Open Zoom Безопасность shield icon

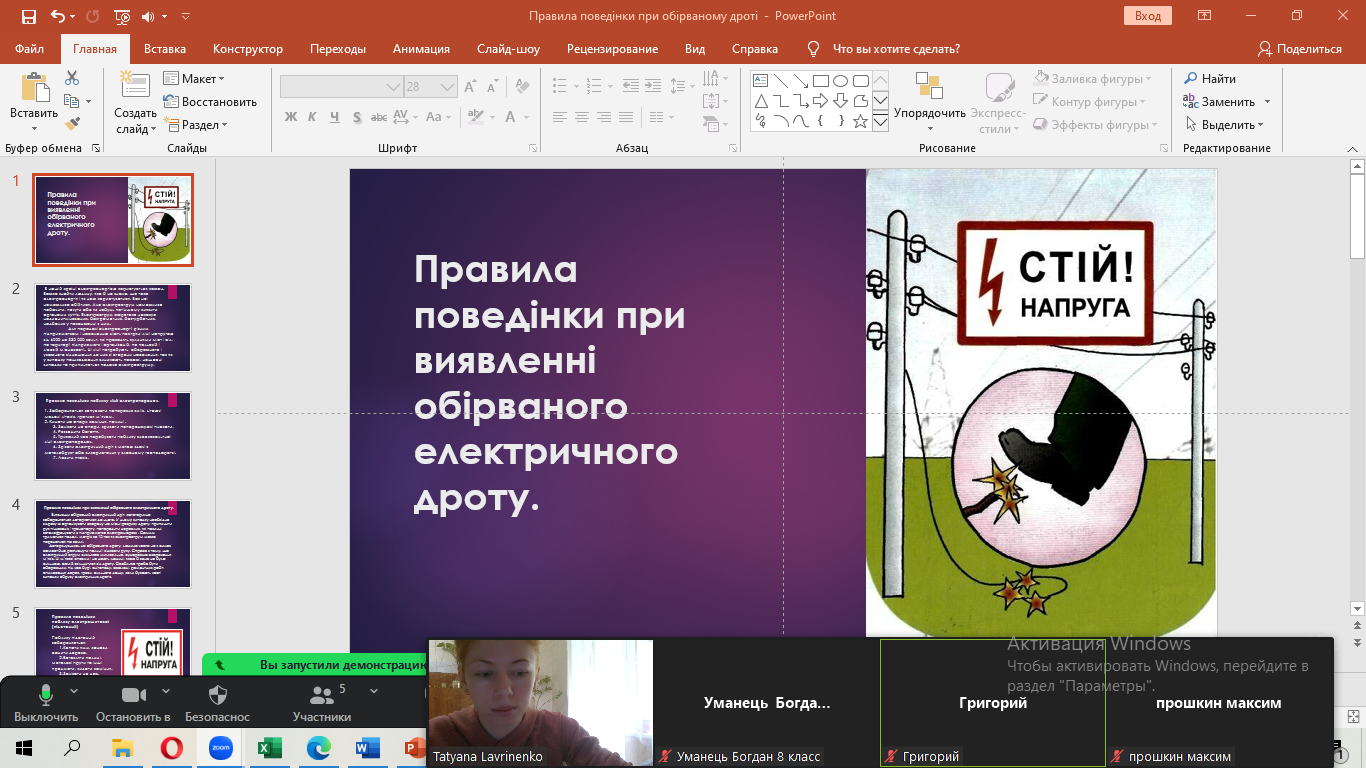coord(218,694)
